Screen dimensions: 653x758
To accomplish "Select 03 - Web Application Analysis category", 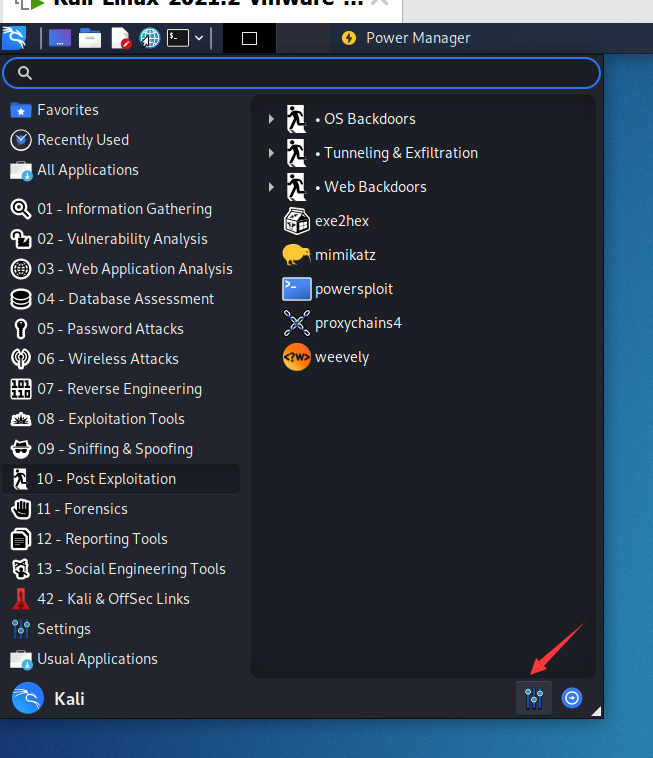I will pyautogui.click(x=121, y=269).
